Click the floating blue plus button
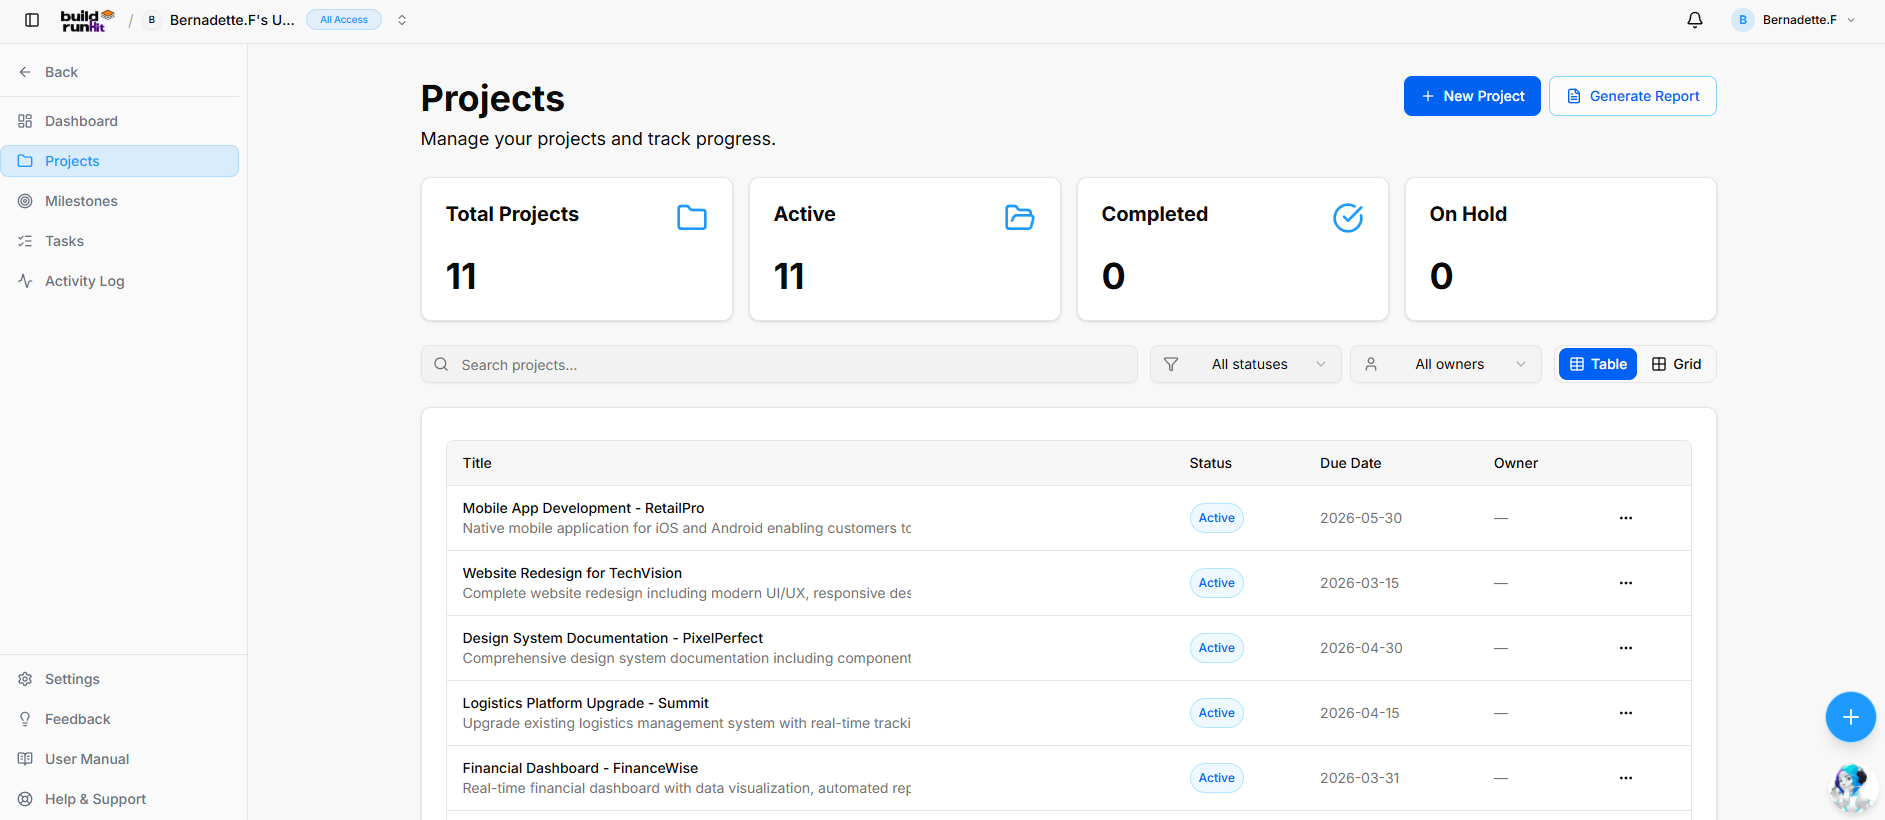 1850,717
